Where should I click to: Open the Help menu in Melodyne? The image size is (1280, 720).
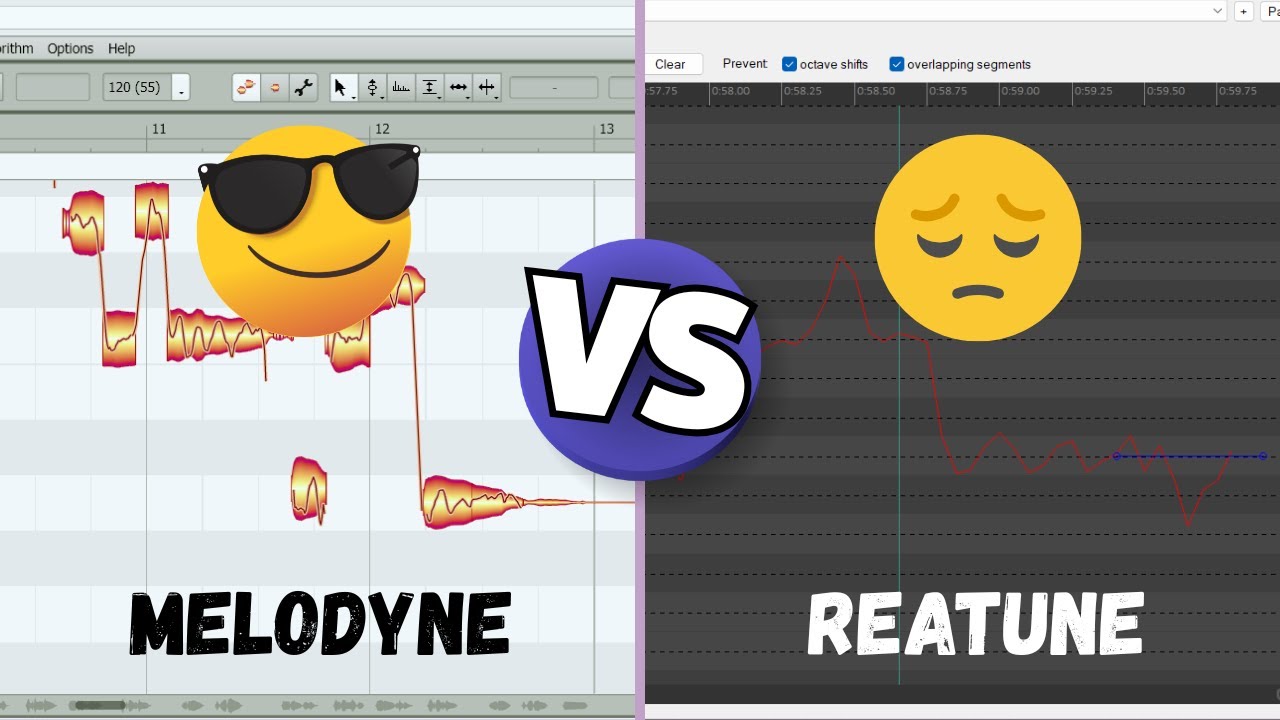tap(121, 48)
